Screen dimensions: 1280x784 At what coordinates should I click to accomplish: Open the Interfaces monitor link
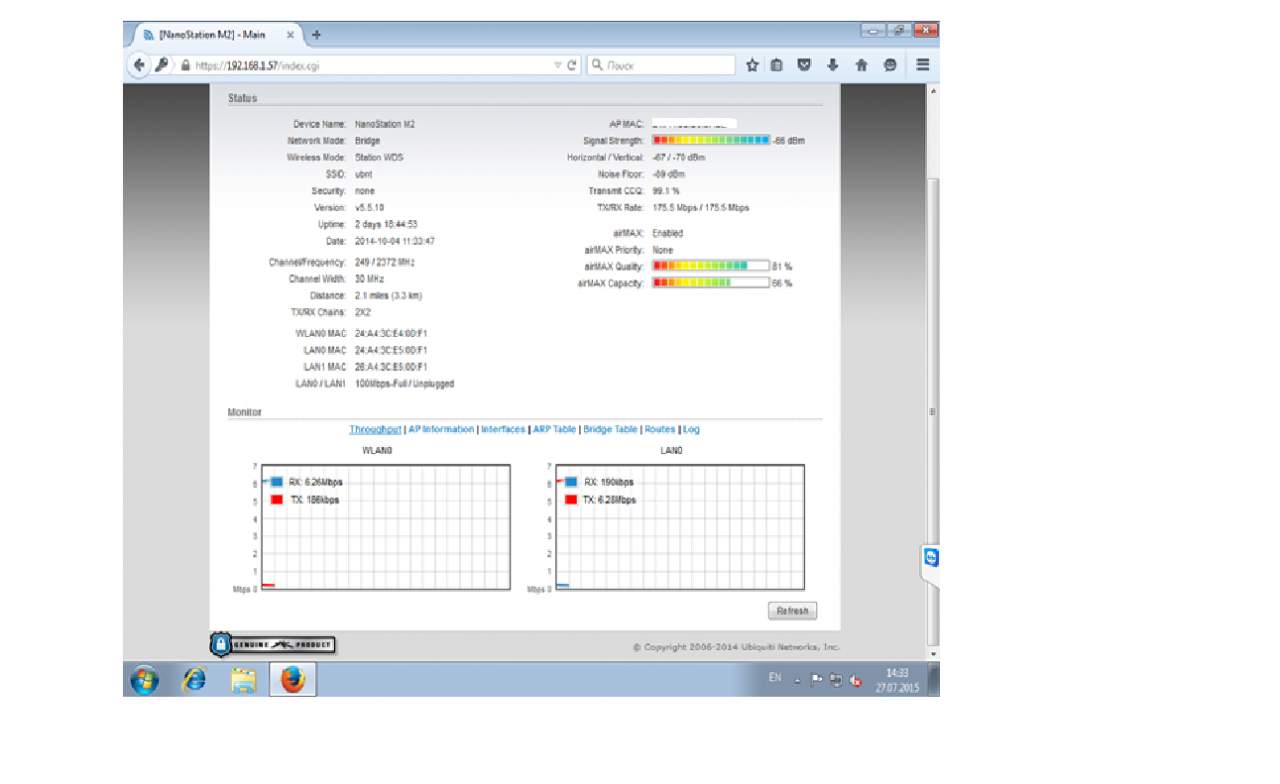coord(503,430)
